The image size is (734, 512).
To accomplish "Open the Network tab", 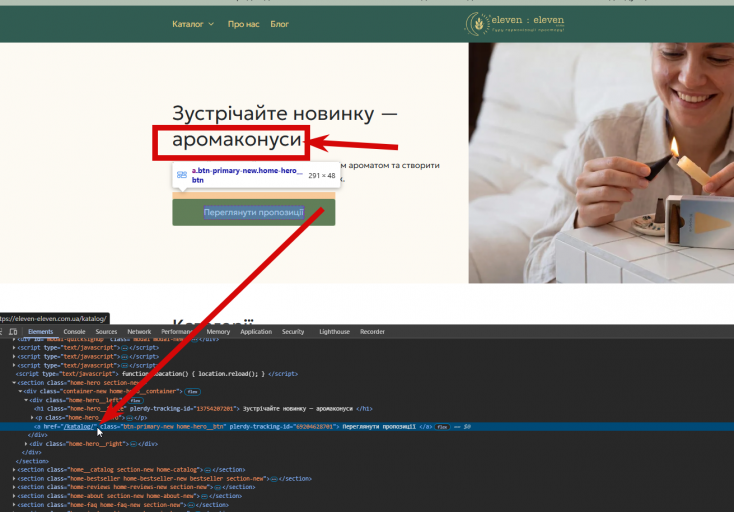I will coord(139,331).
